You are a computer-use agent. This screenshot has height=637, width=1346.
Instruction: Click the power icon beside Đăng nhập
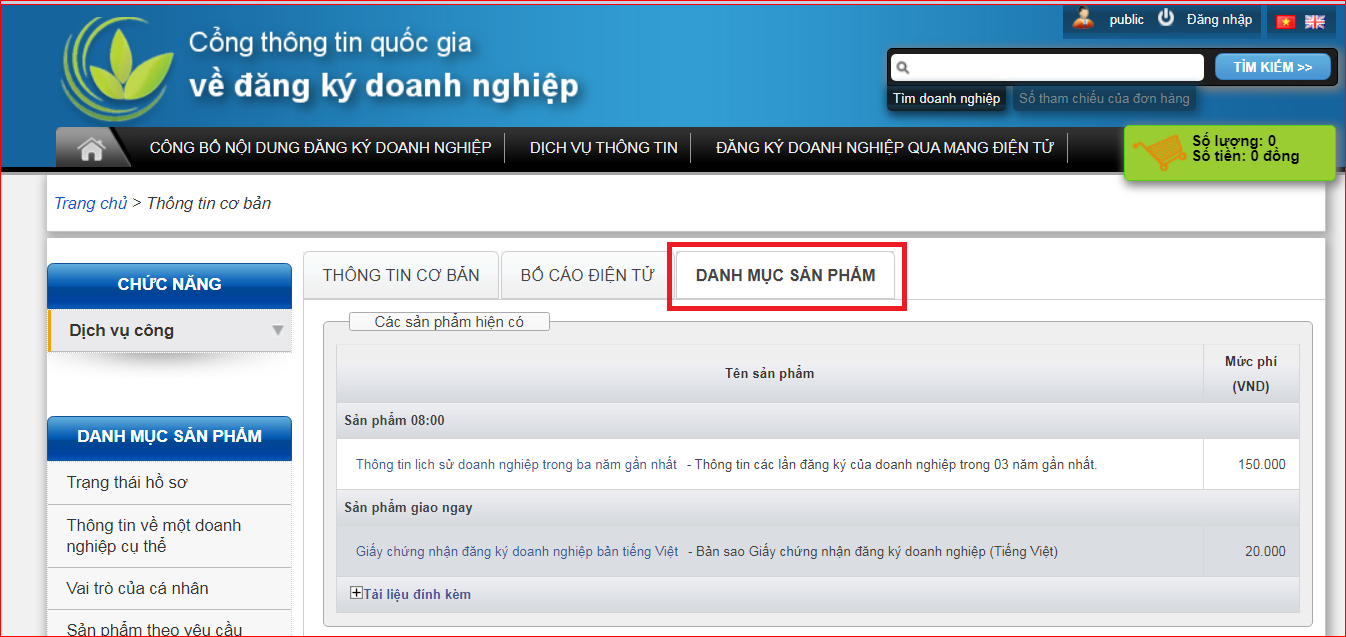click(x=1166, y=18)
